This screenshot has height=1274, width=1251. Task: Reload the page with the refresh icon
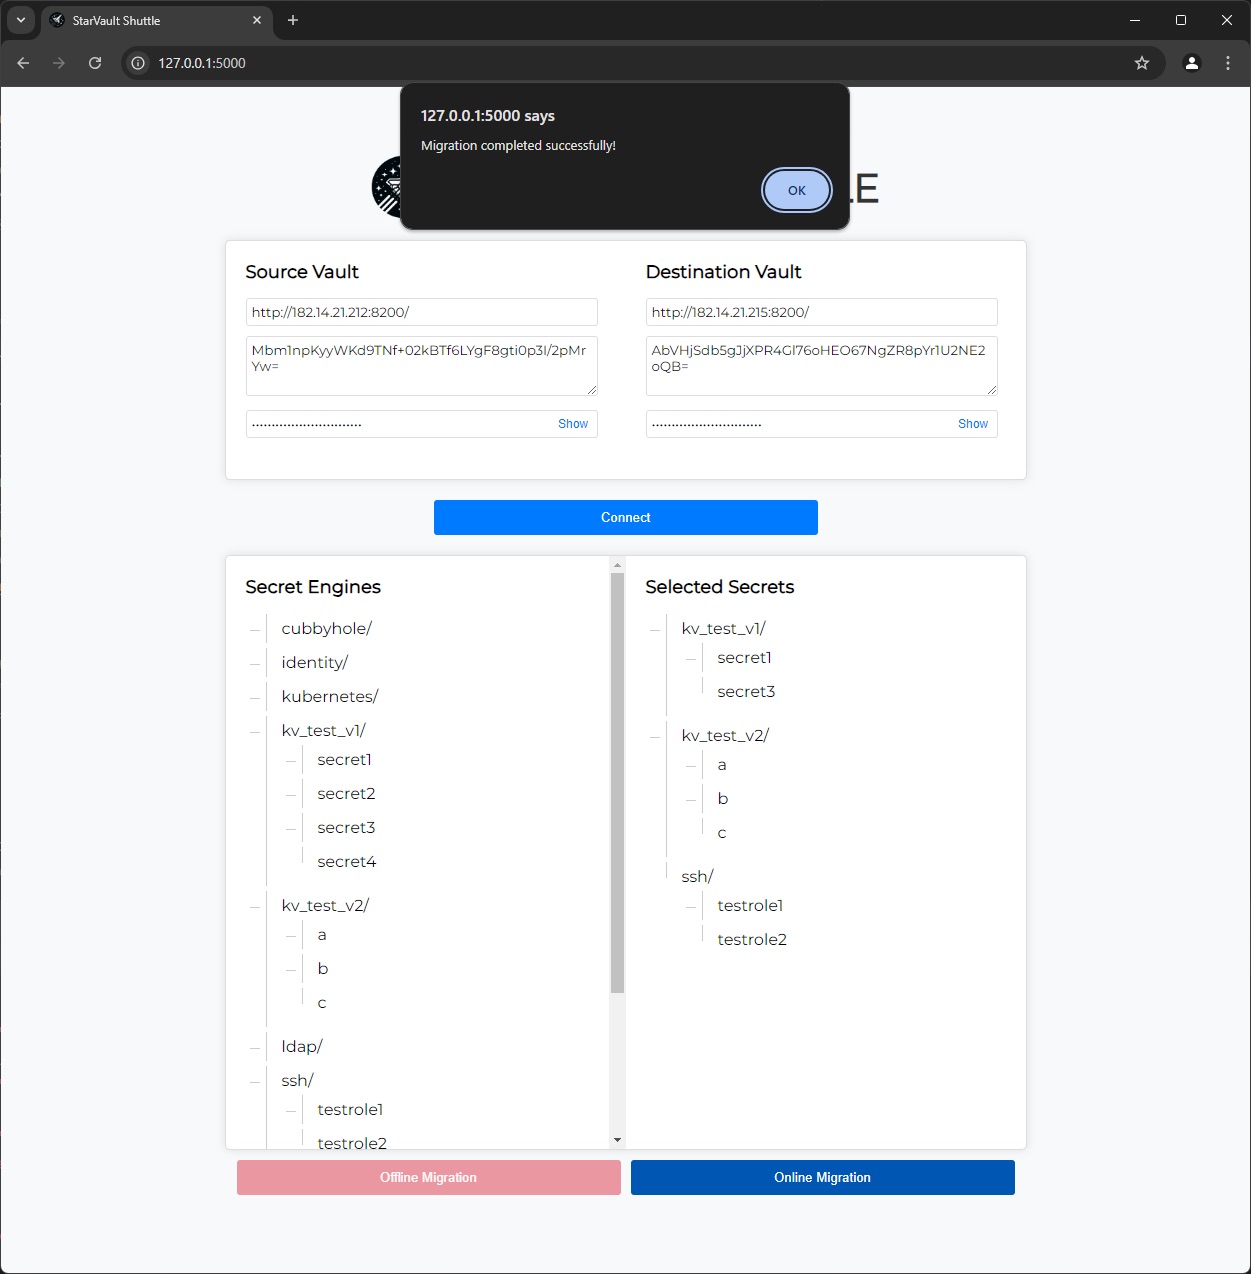tap(95, 63)
